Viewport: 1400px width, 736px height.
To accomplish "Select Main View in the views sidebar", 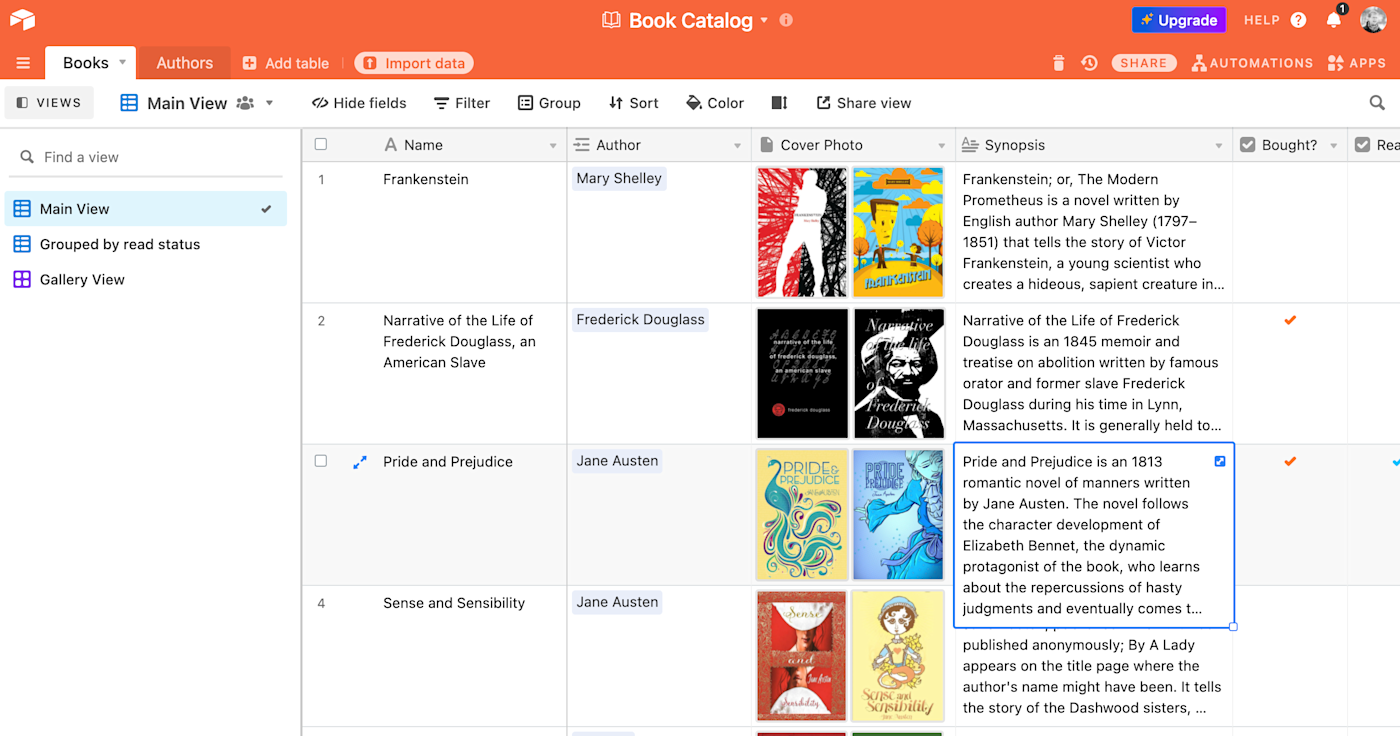I will pos(146,209).
